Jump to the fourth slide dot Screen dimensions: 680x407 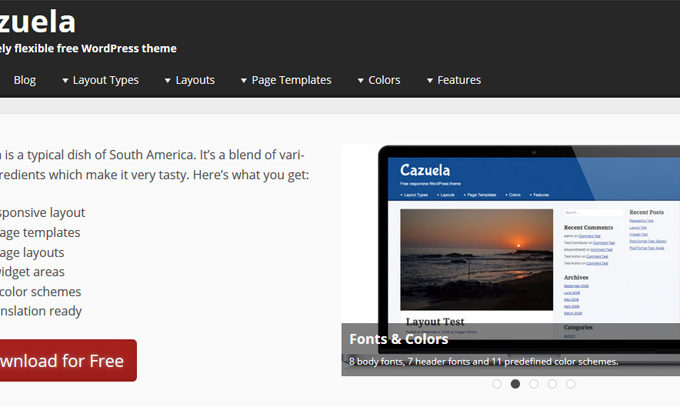click(552, 383)
